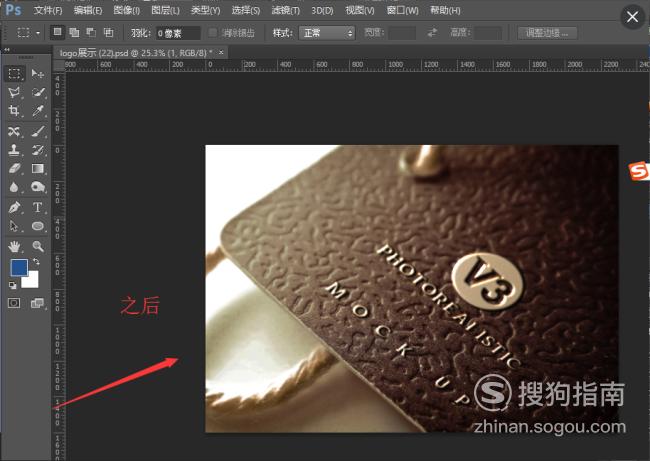Select the Gradient tool
The width and height of the screenshot is (650, 461).
(x=38, y=168)
